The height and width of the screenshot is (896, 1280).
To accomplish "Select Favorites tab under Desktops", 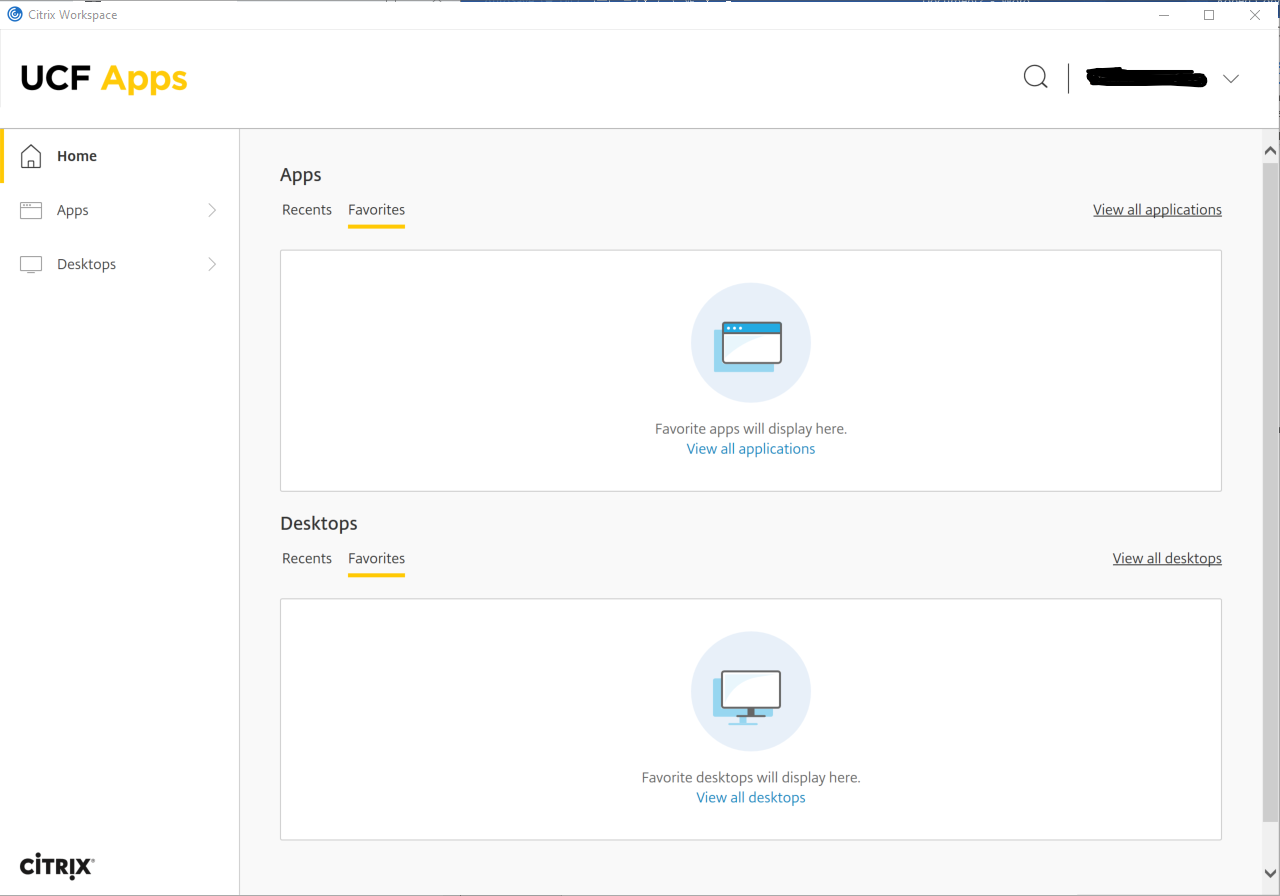I will click(376, 559).
